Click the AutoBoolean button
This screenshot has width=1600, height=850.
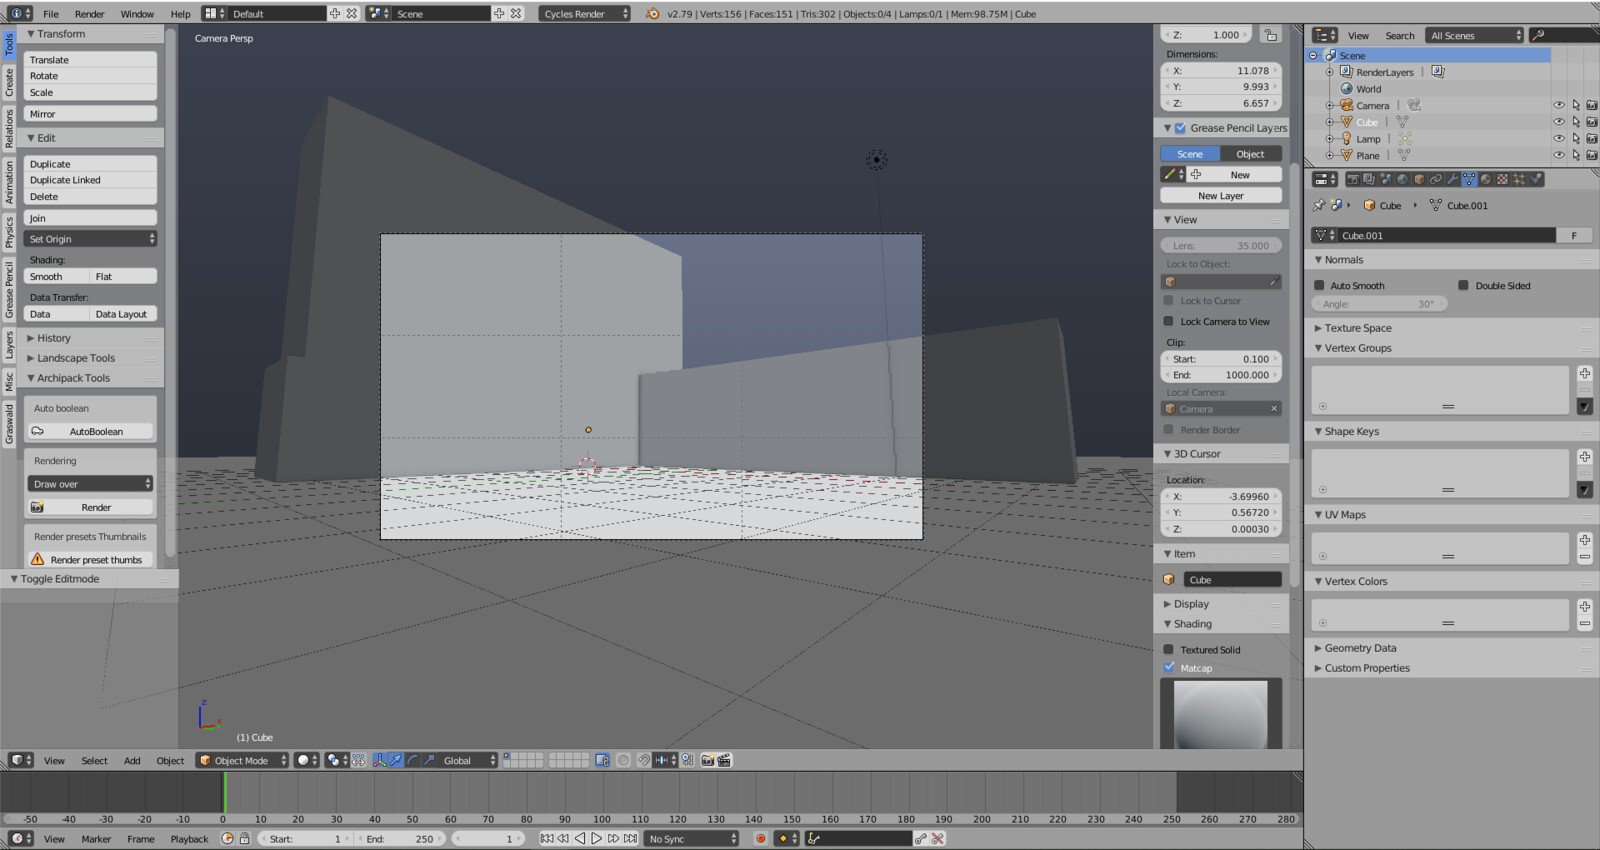[x=90, y=431]
